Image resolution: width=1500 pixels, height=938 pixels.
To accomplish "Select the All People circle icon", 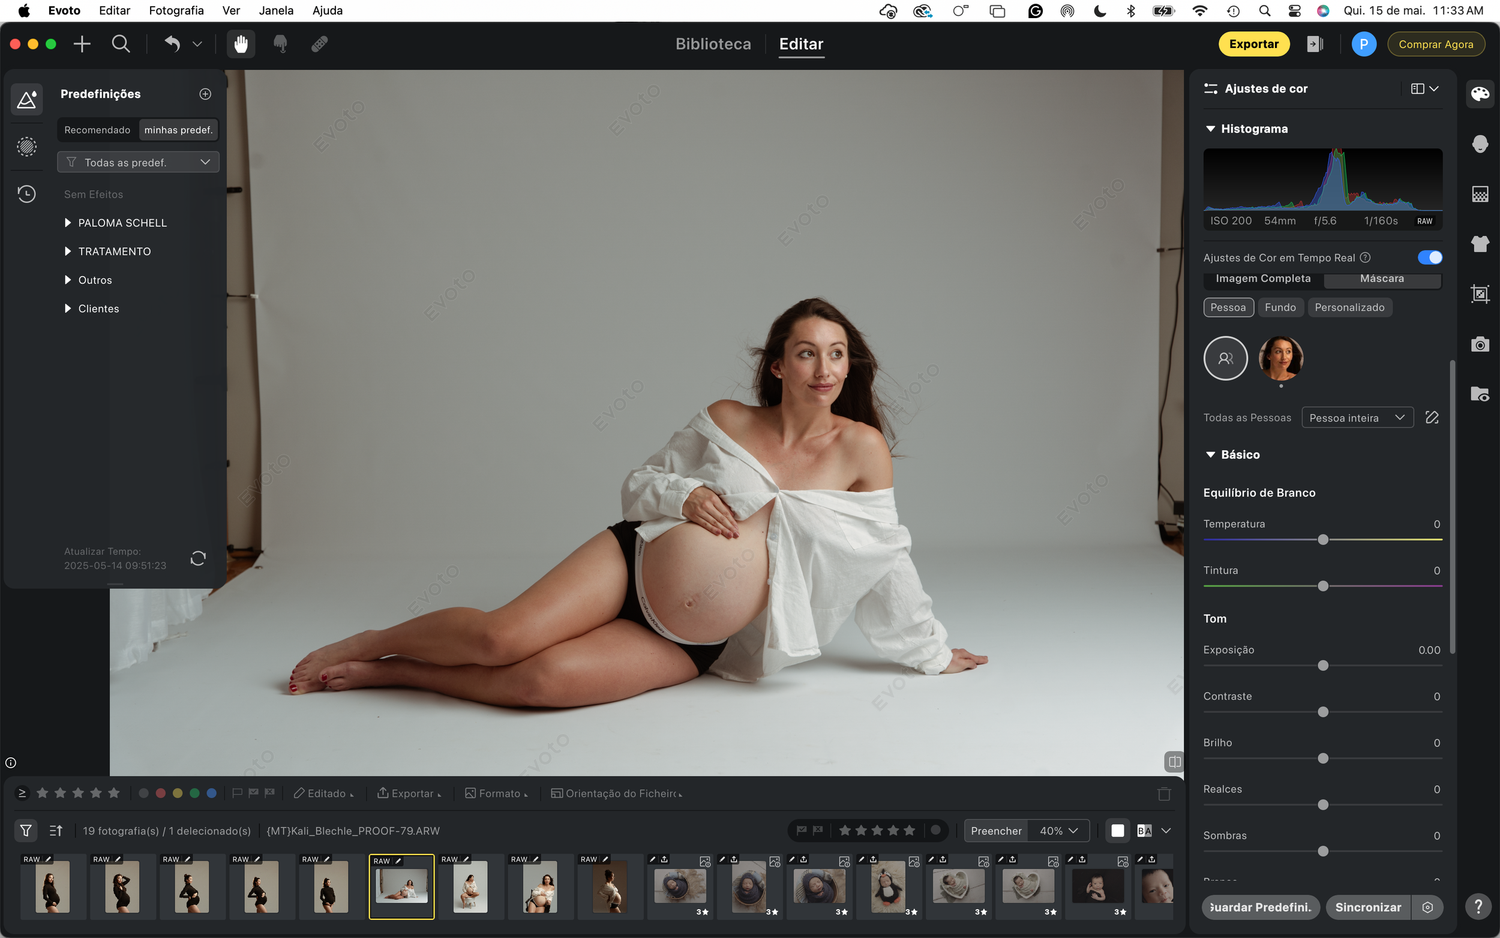I will pos(1225,358).
